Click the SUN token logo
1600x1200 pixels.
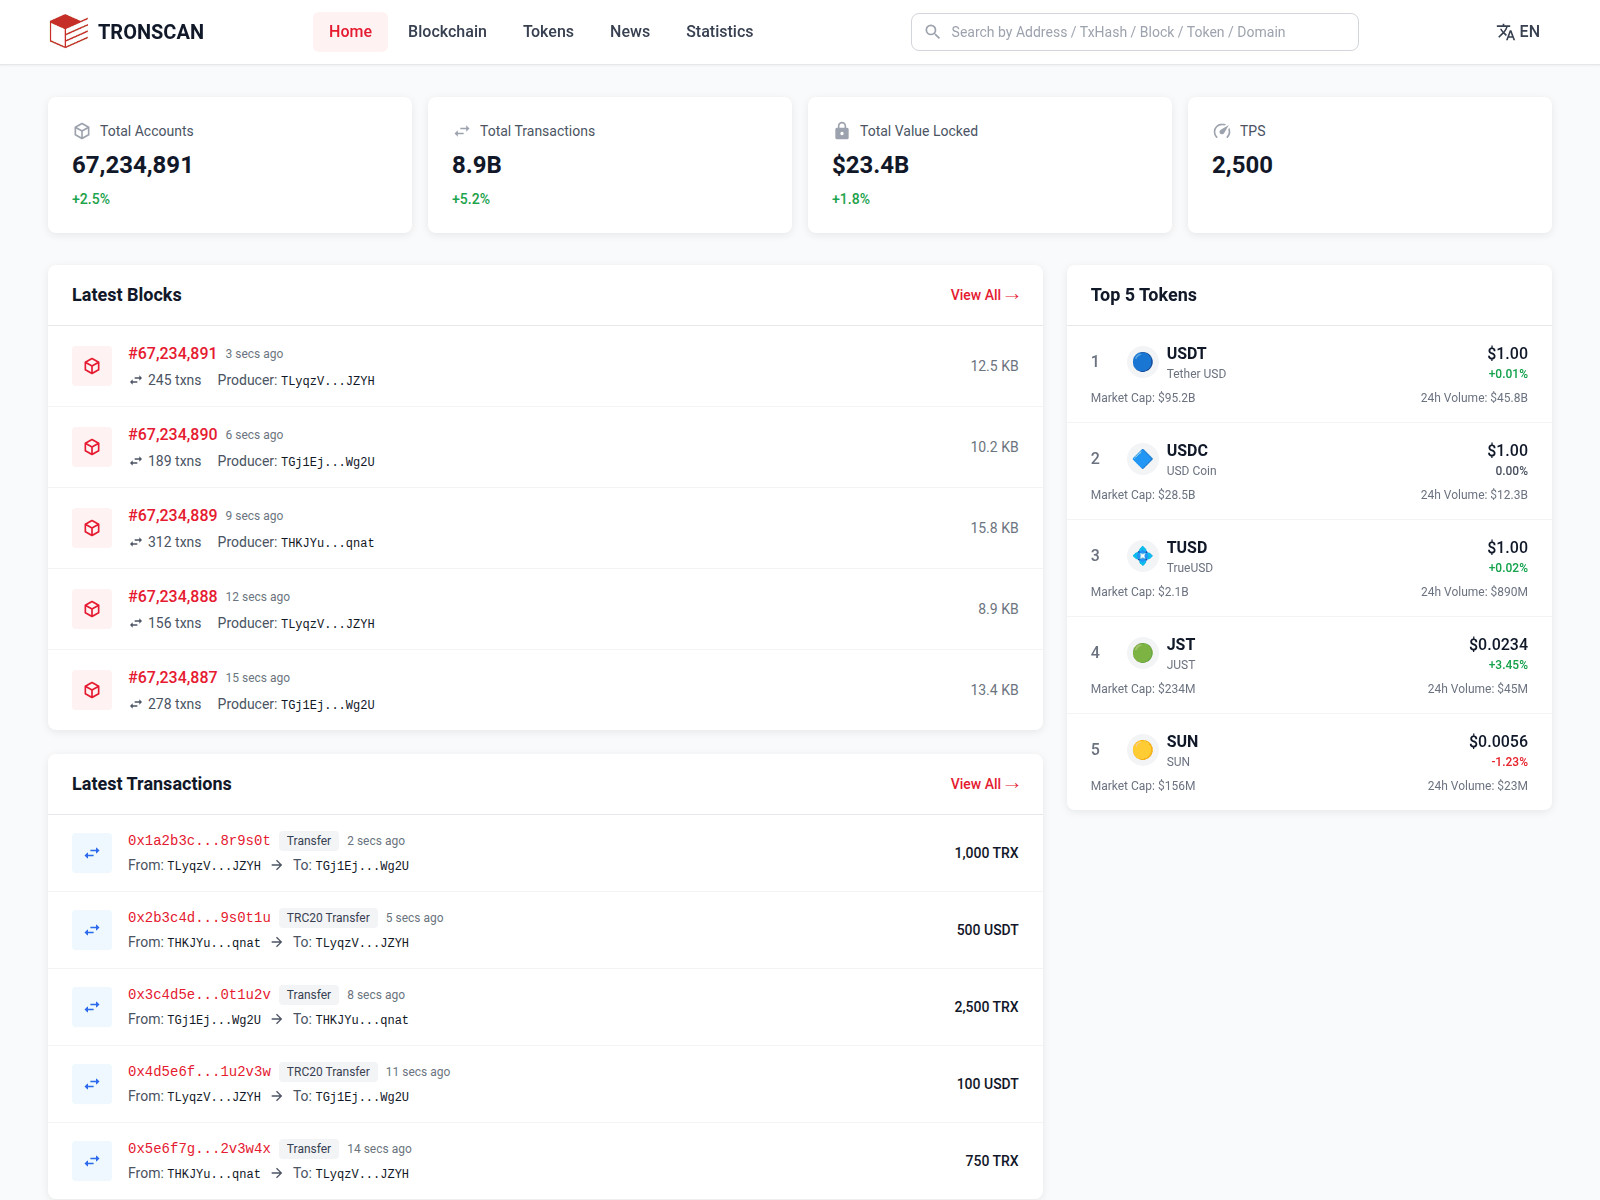pos(1143,750)
